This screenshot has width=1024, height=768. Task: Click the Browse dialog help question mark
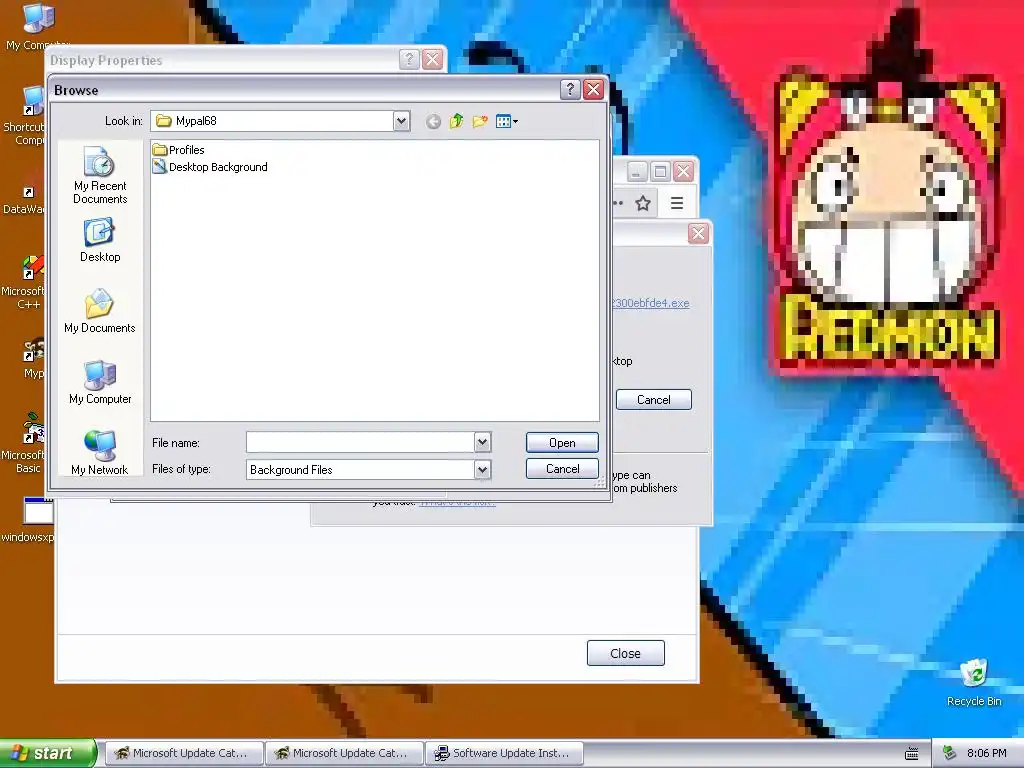click(x=570, y=89)
